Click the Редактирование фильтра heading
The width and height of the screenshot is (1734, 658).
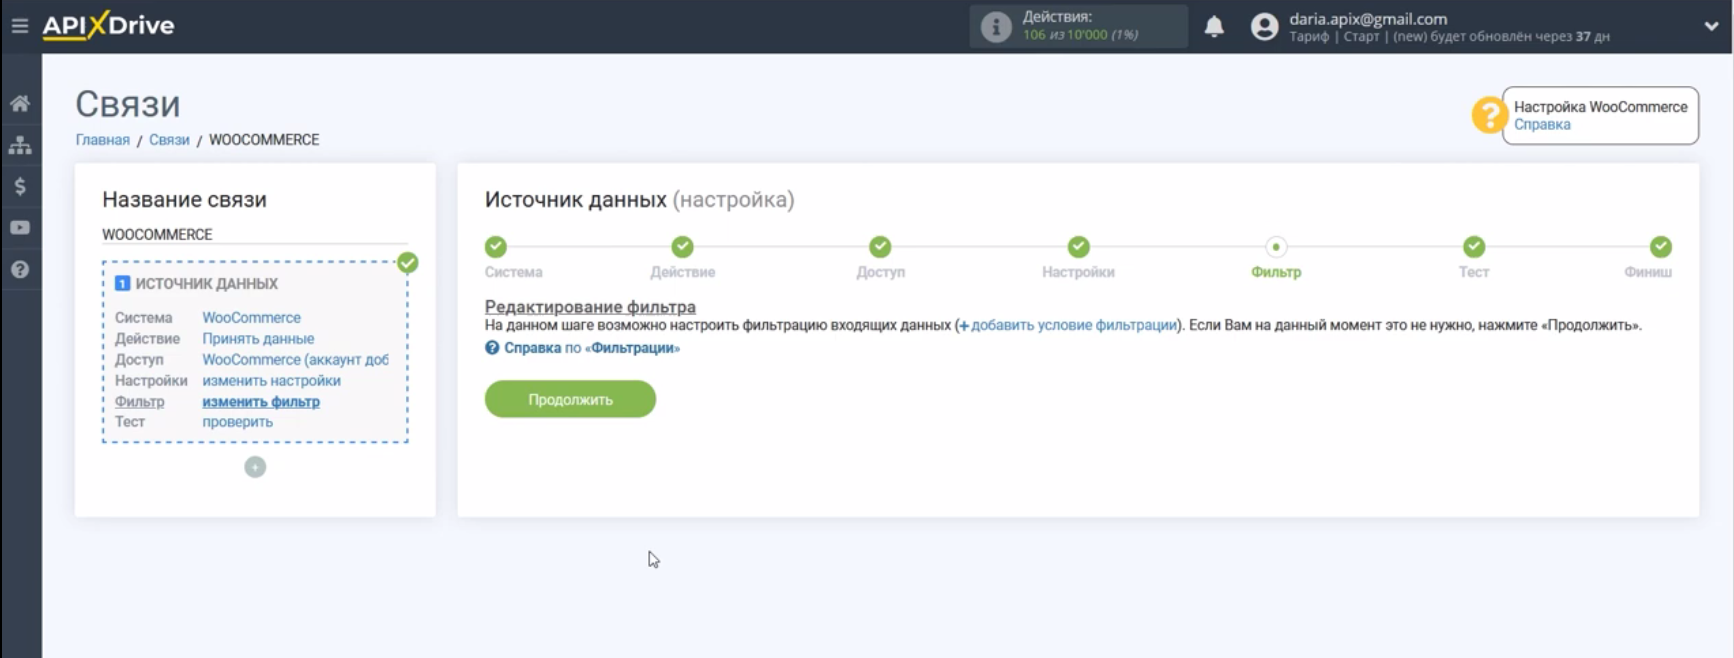pyautogui.click(x=590, y=307)
